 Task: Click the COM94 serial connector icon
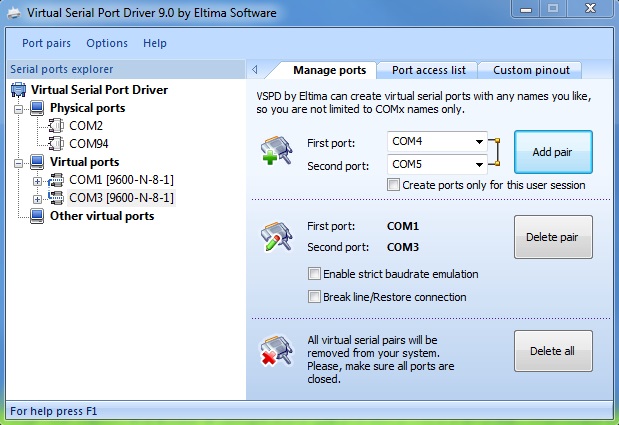coord(56,143)
